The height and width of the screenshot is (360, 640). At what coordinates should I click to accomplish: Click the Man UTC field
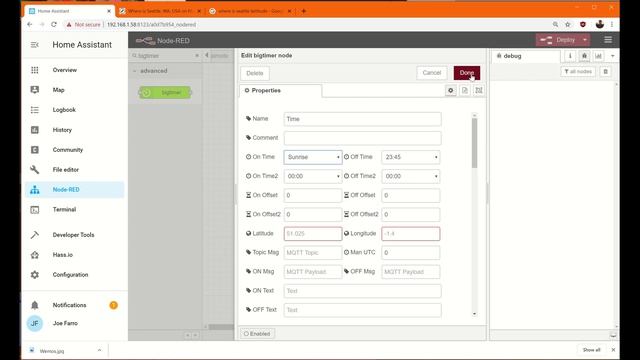coord(411,253)
